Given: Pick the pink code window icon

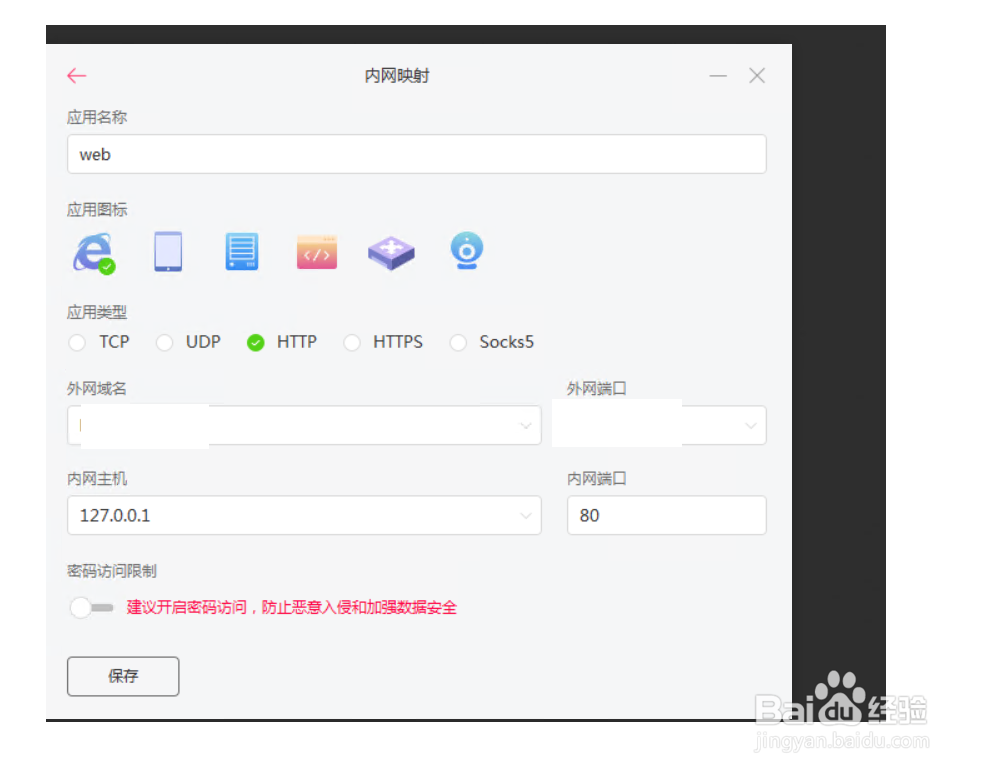Looking at the screenshot, I should click(317, 252).
